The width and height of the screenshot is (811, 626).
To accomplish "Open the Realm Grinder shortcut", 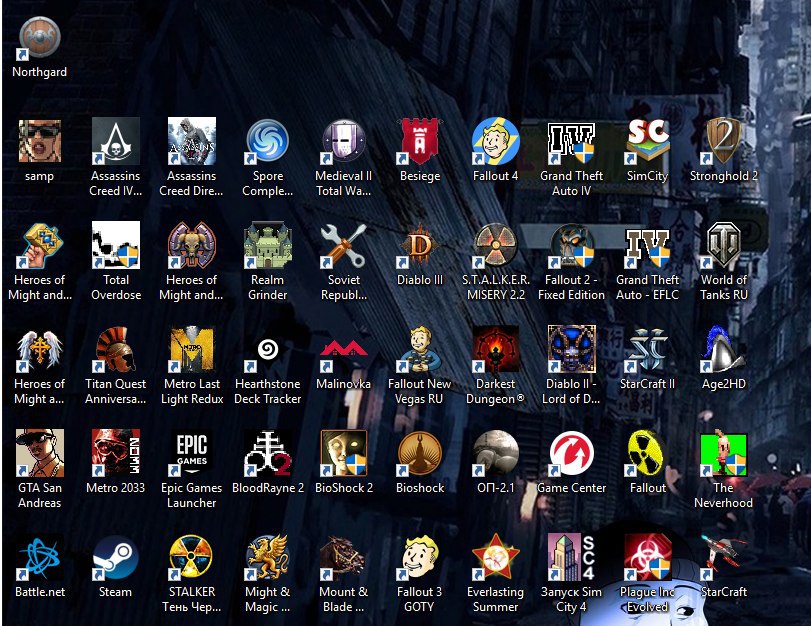I will [268, 245].
